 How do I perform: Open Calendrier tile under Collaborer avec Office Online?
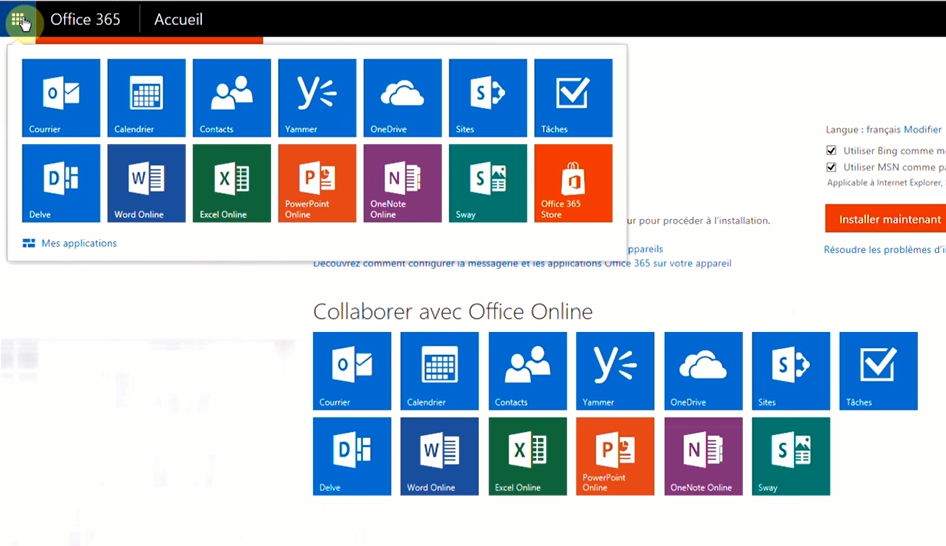[440, 371]
